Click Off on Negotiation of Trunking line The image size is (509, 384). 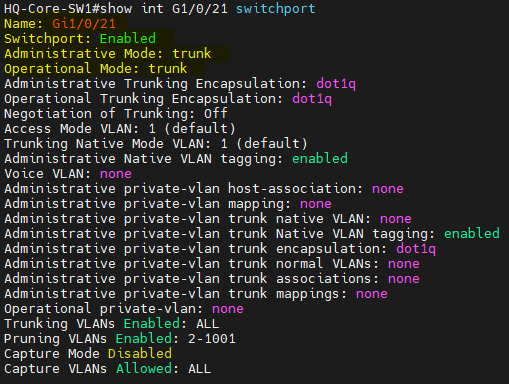click(216, 114)
